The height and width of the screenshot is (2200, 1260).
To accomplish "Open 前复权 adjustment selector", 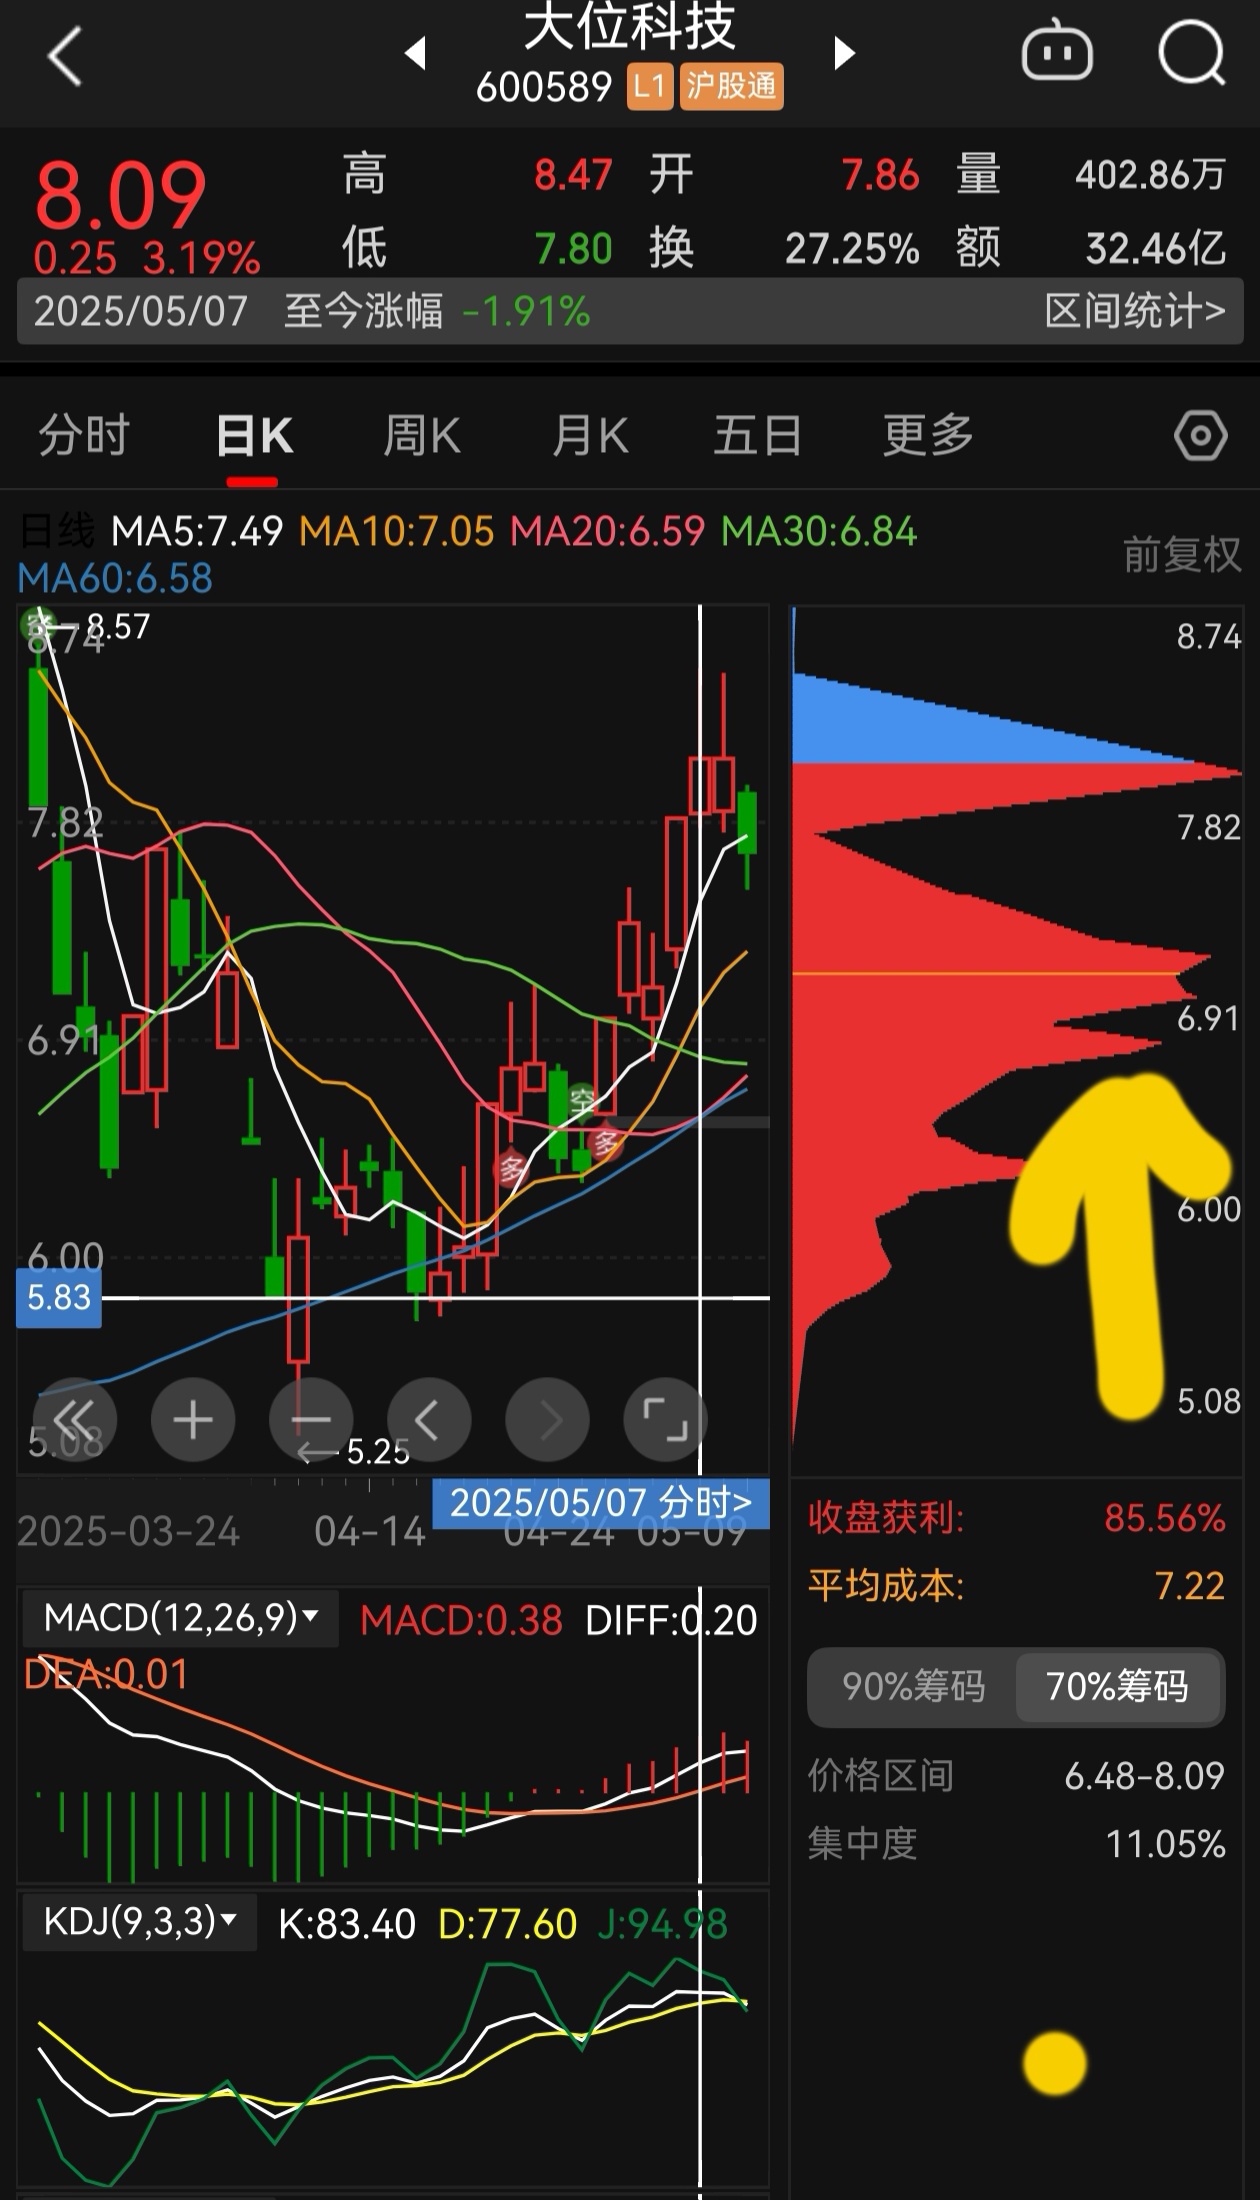I will pos(1181,554).
